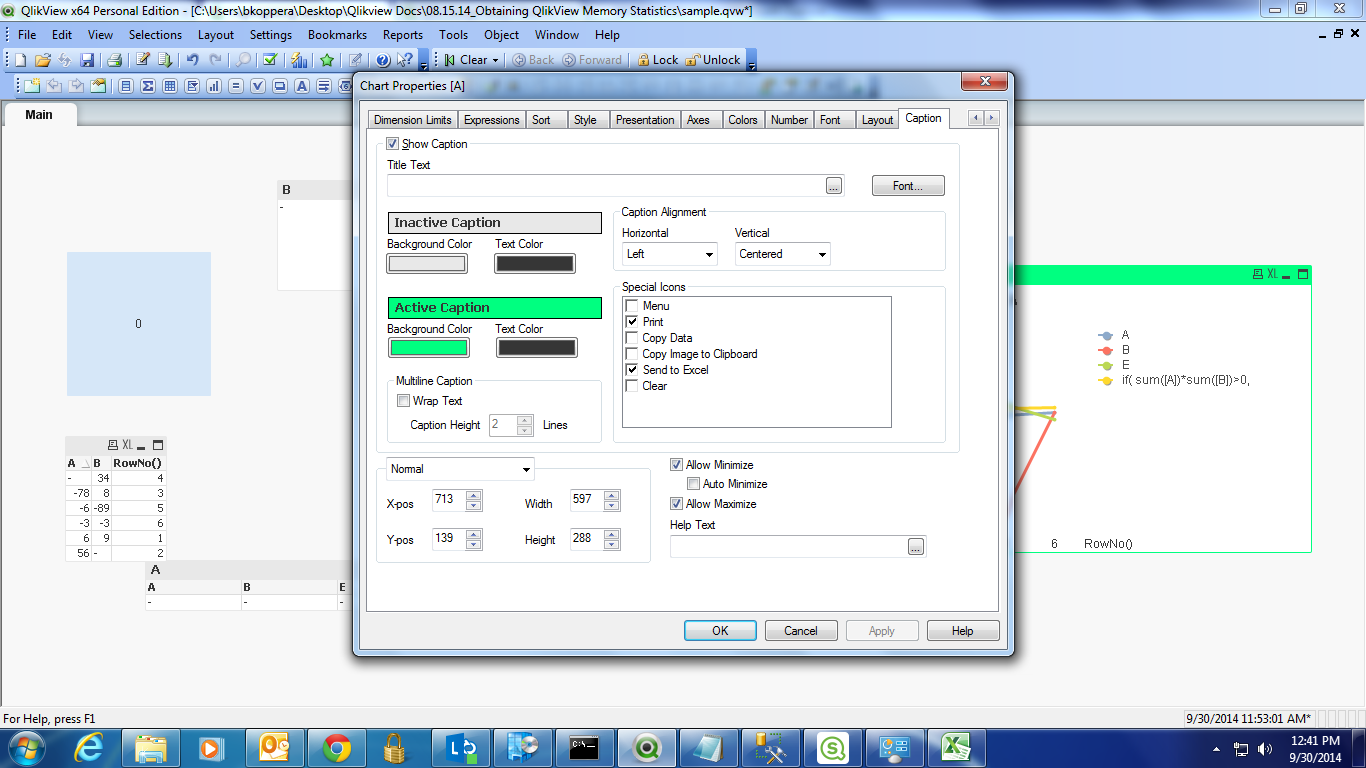Enable the Wrap Text checkbox
This screenshot has height=768, width=1366.
point(404,401)
